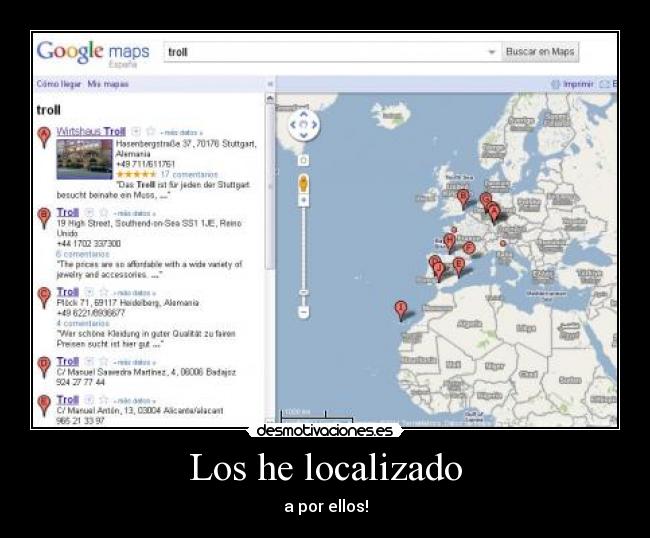
Task: Click list marker D for Badajoz result
Action: click(x=44, y=367)
